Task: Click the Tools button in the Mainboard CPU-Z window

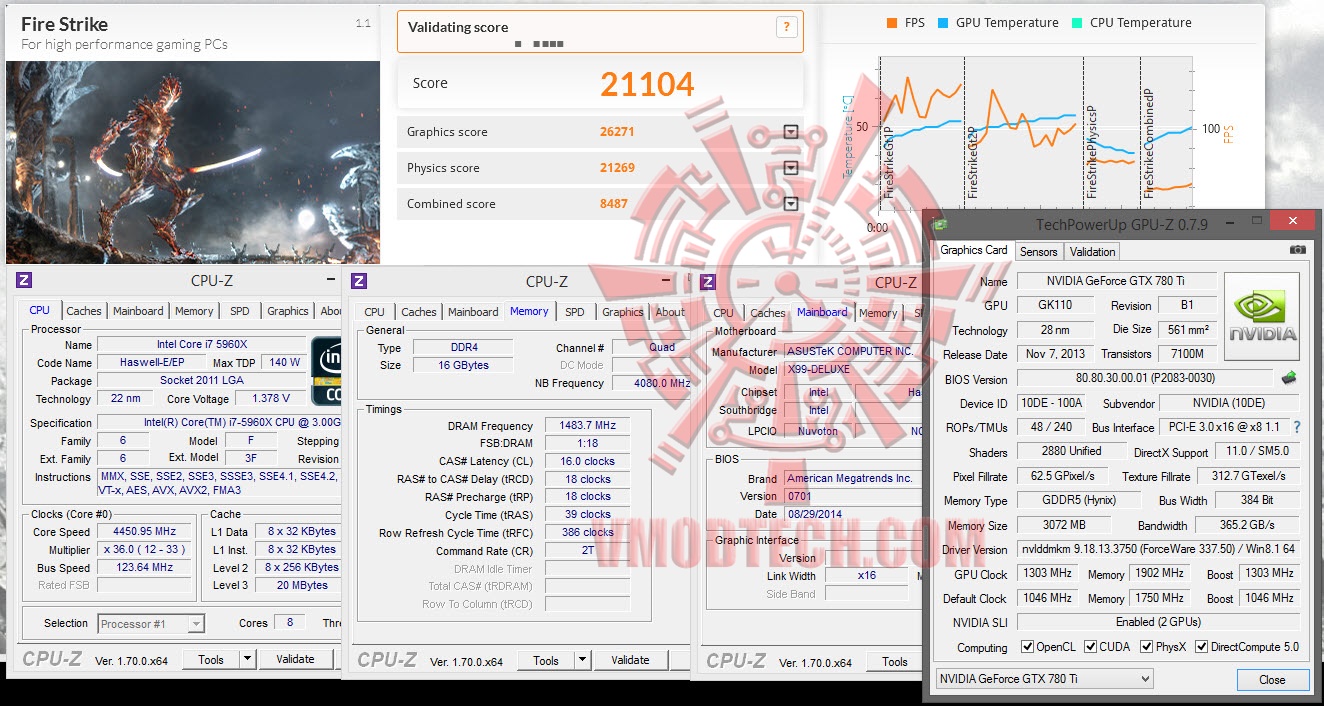Action: click(x=895, y=661)
